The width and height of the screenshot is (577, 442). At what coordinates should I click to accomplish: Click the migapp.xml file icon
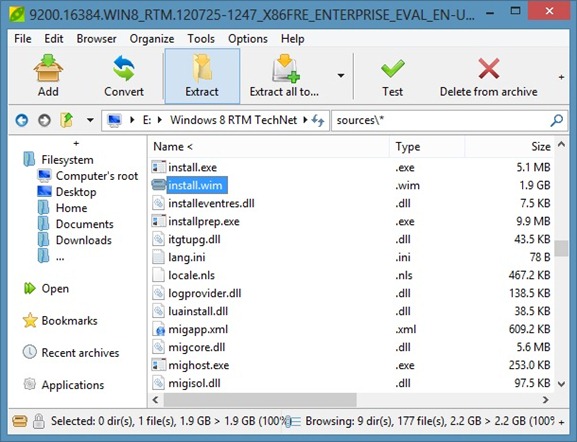pyautogui.click(x=159, y=329)
